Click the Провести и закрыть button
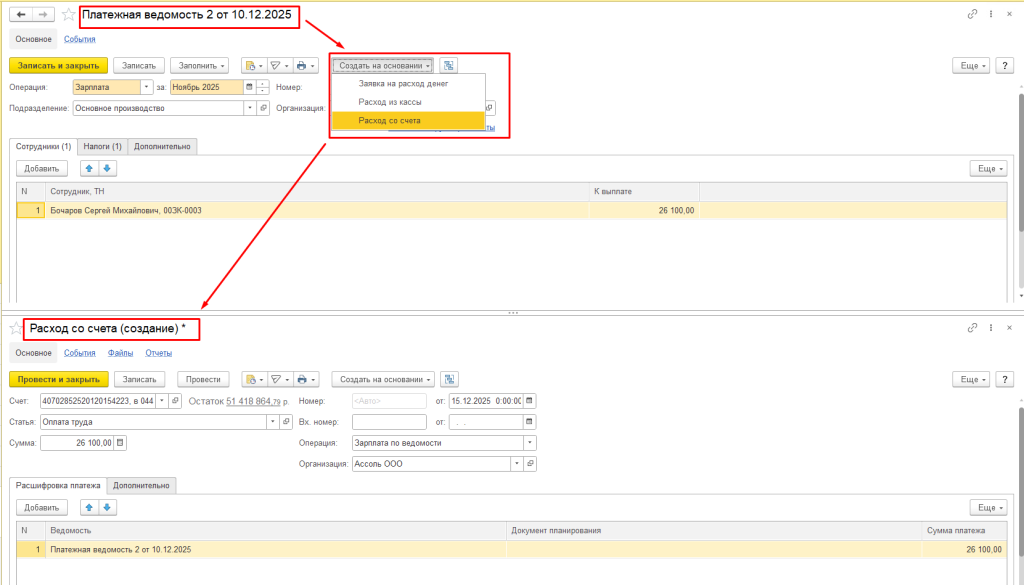Image resolution: width=1024 pixels, height=585 pixels. [59, 380]
